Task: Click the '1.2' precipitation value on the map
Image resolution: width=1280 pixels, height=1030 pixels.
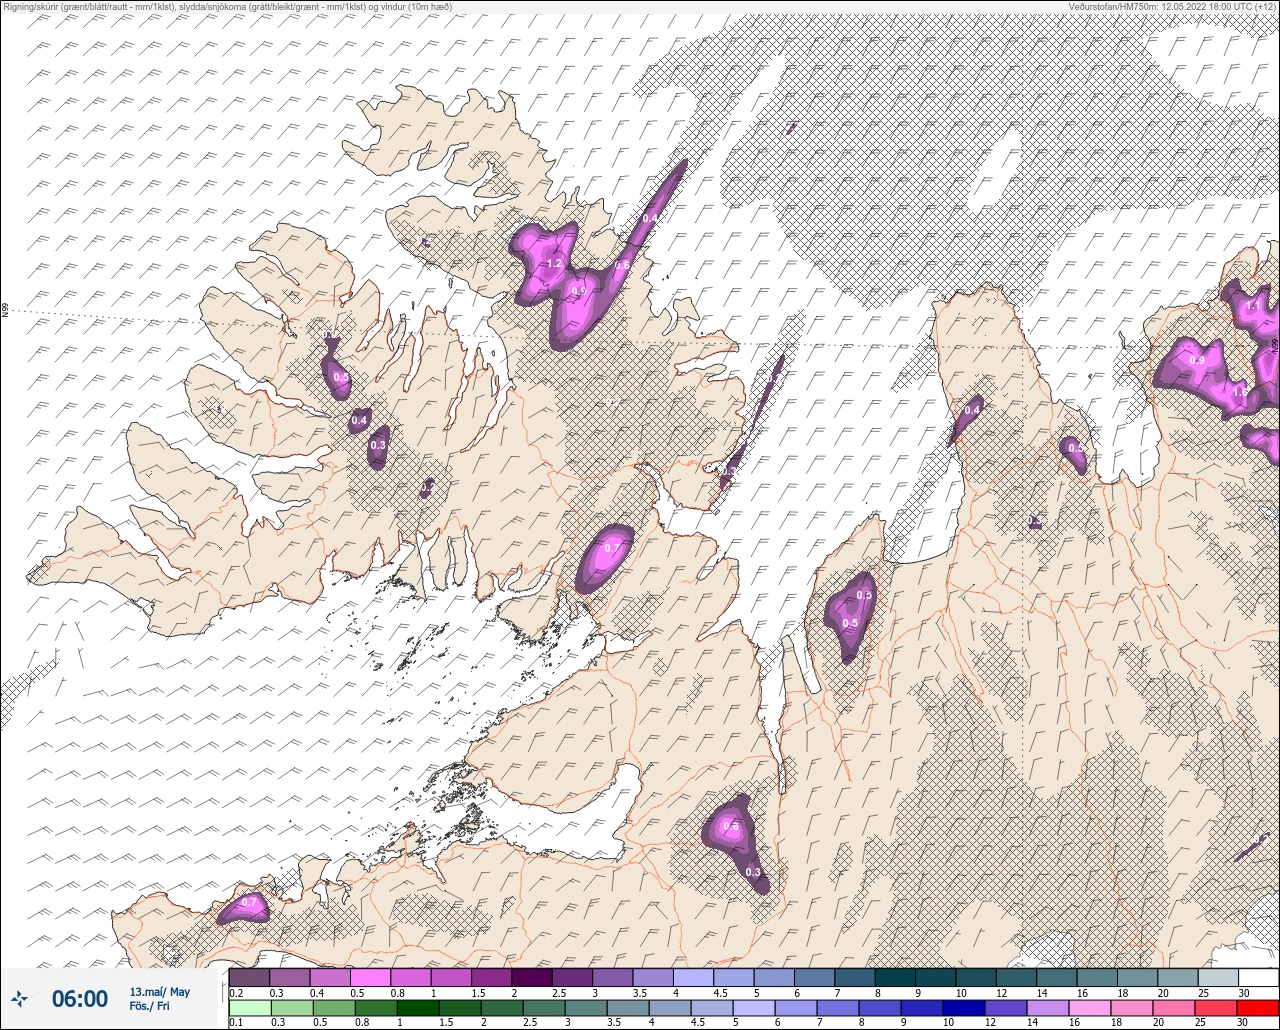Action: [x=553, y=263]
